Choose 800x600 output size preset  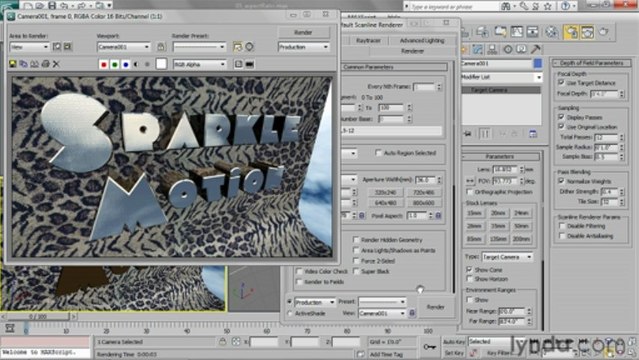point(423,203)
